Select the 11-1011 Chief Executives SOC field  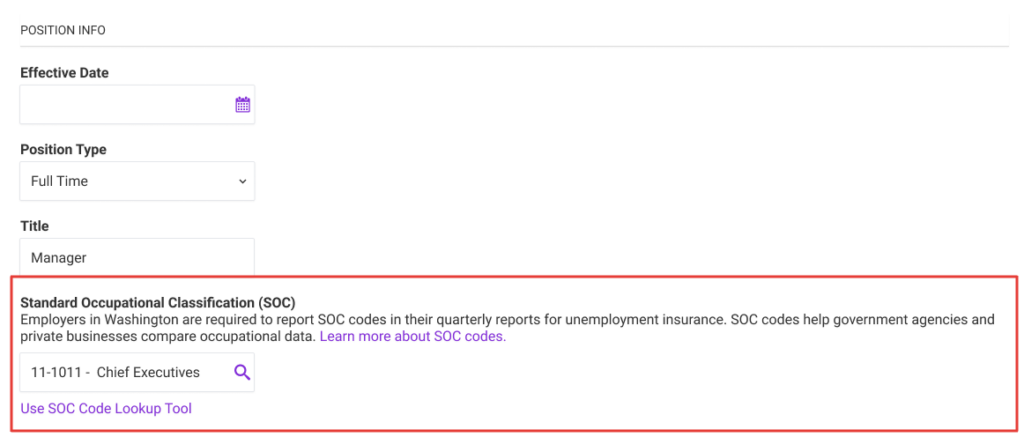(x=137, y=372)
